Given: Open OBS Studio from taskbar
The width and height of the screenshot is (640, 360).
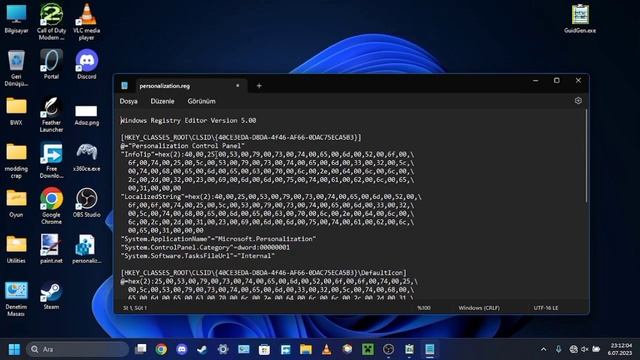Looking at the screenshot, I should (389, 349).
